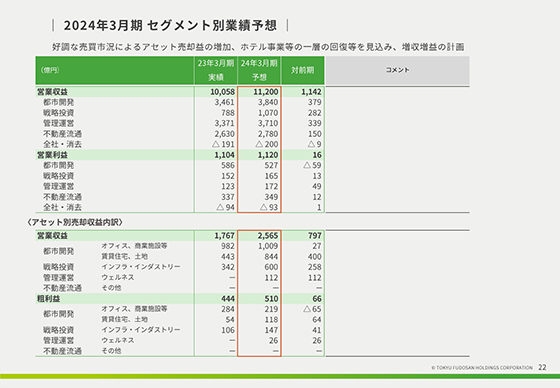Screen dimensions: 560x388
Task: Click the forecast value 219
Action: point(271,309)
